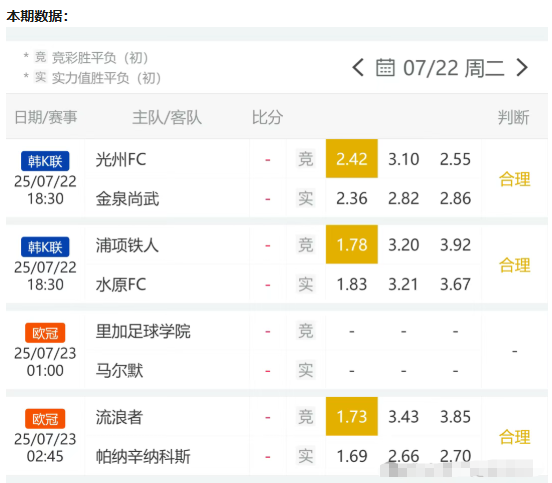Viewport: 552px width, 483px height.
Task: Select the highlighted 2.42 odds cell
Action: click(x=352, y=158)
